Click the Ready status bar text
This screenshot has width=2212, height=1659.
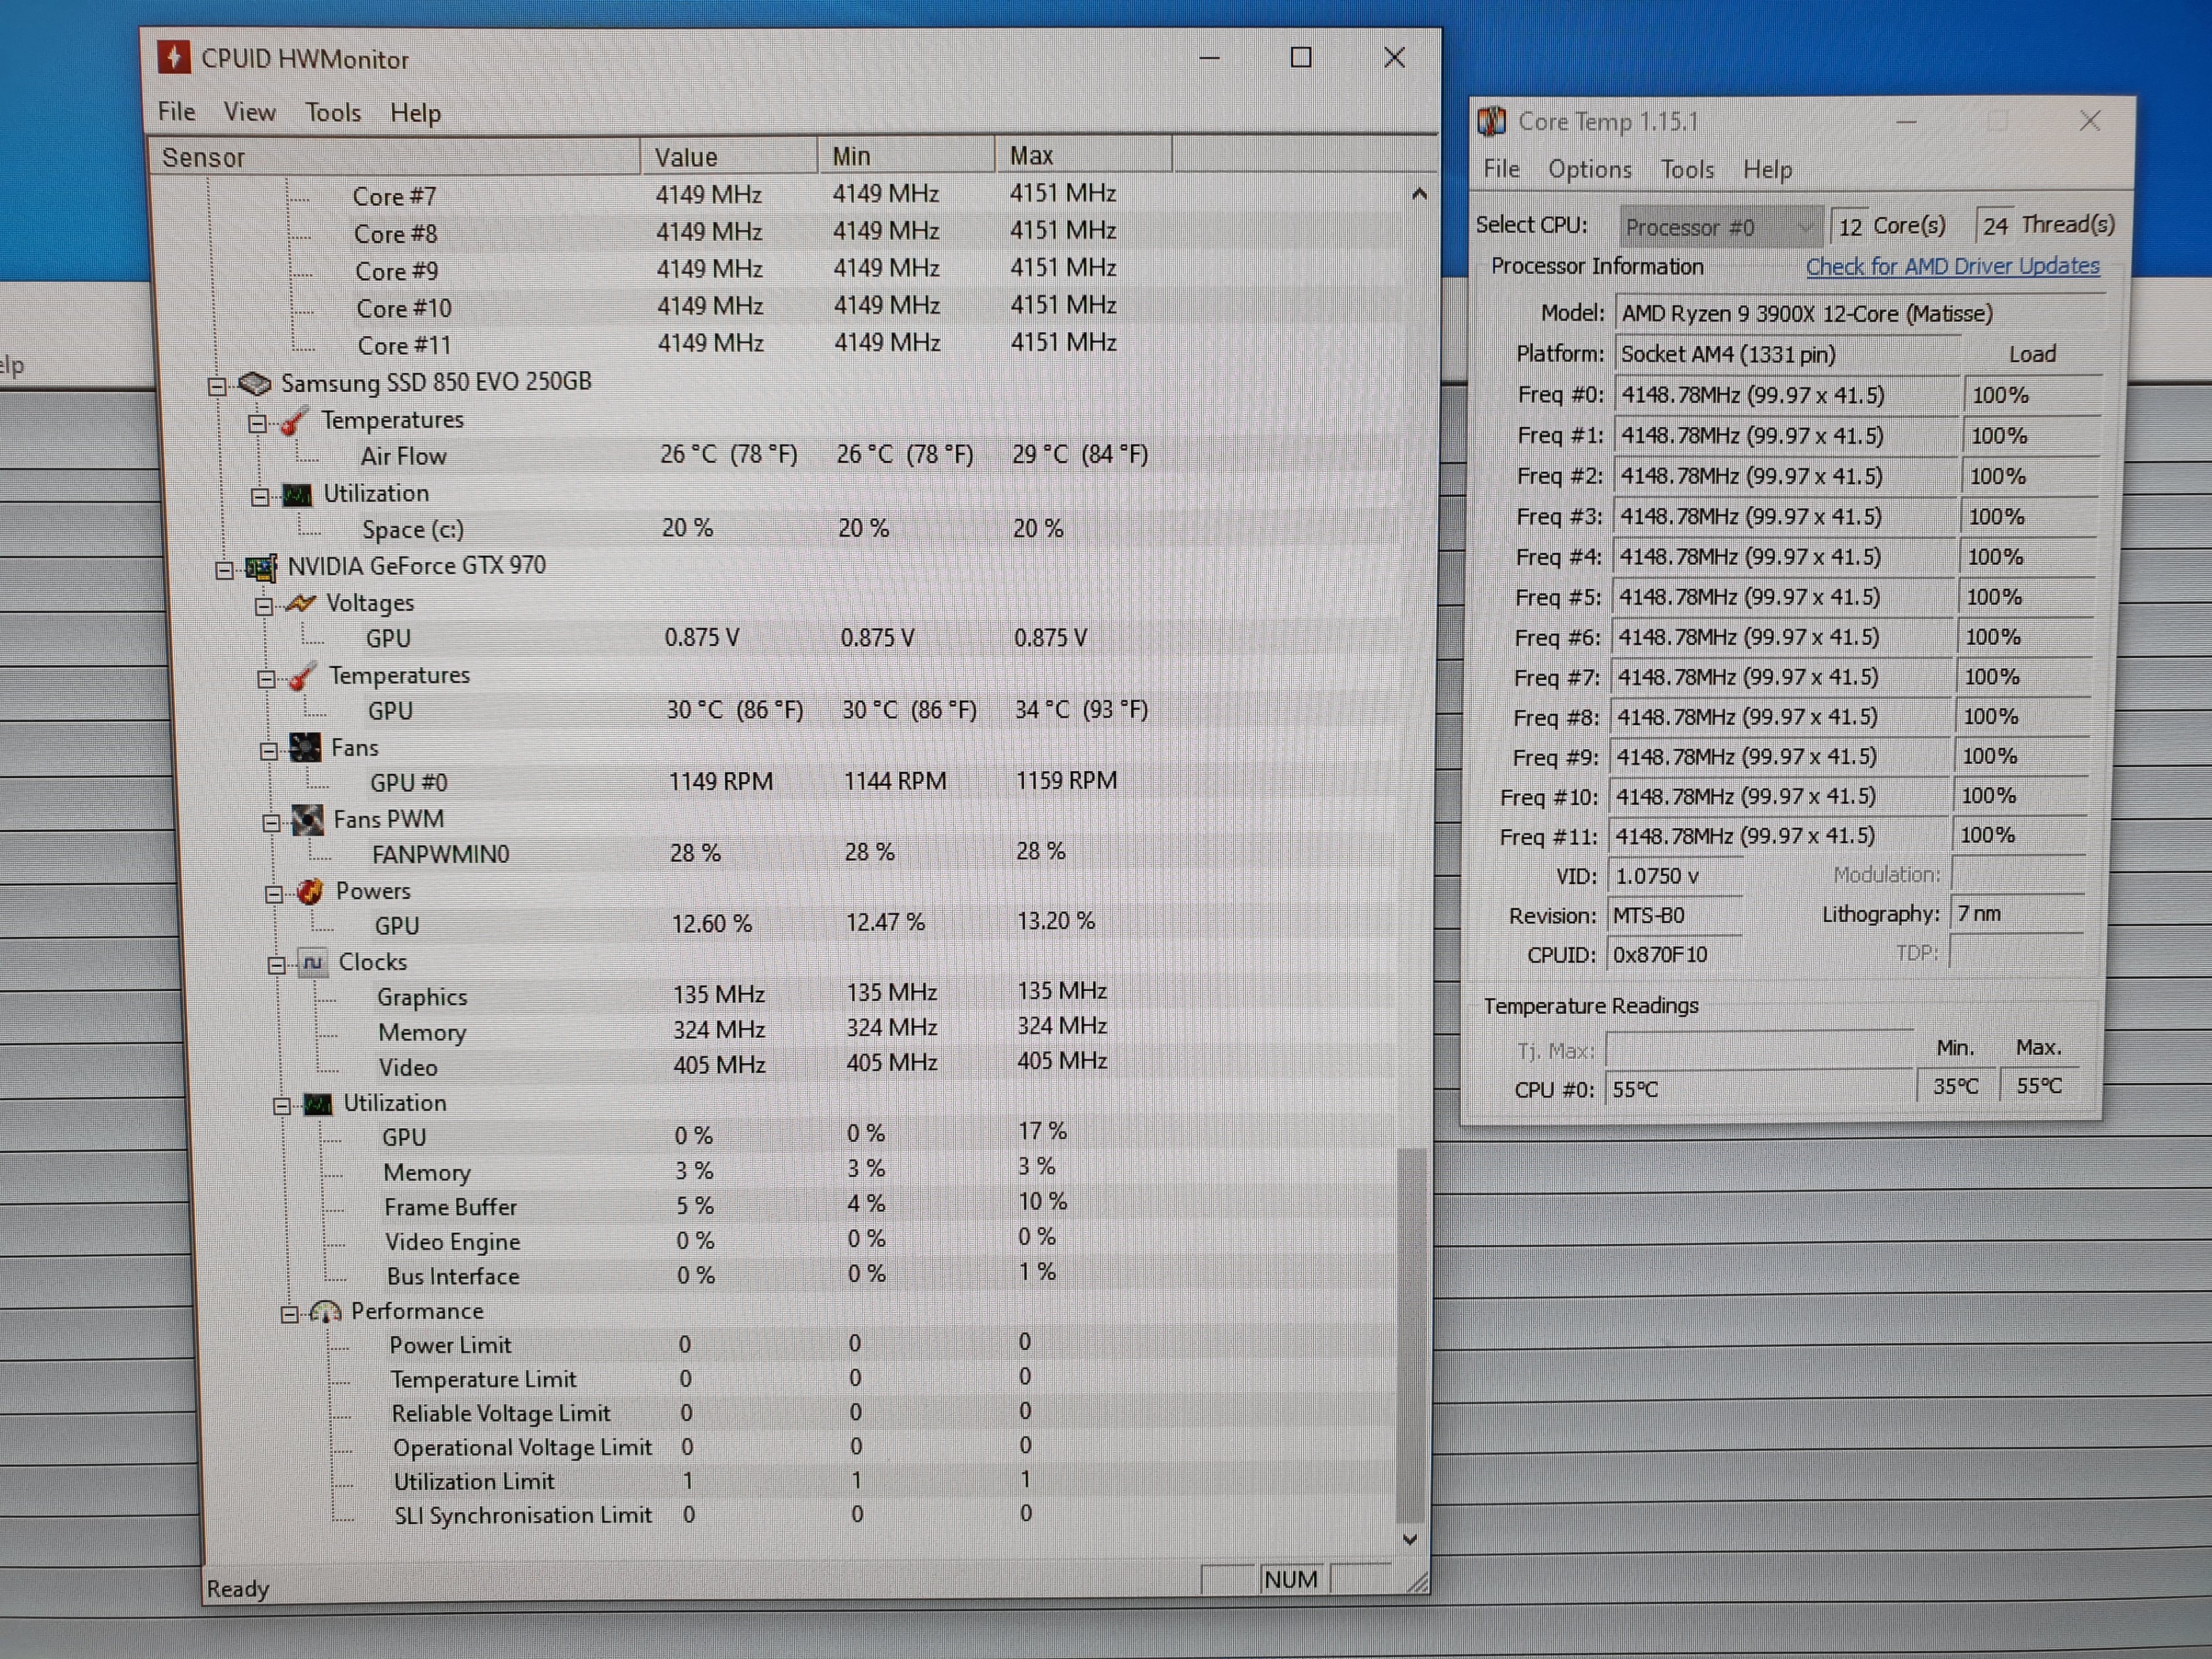point(238,1588)
